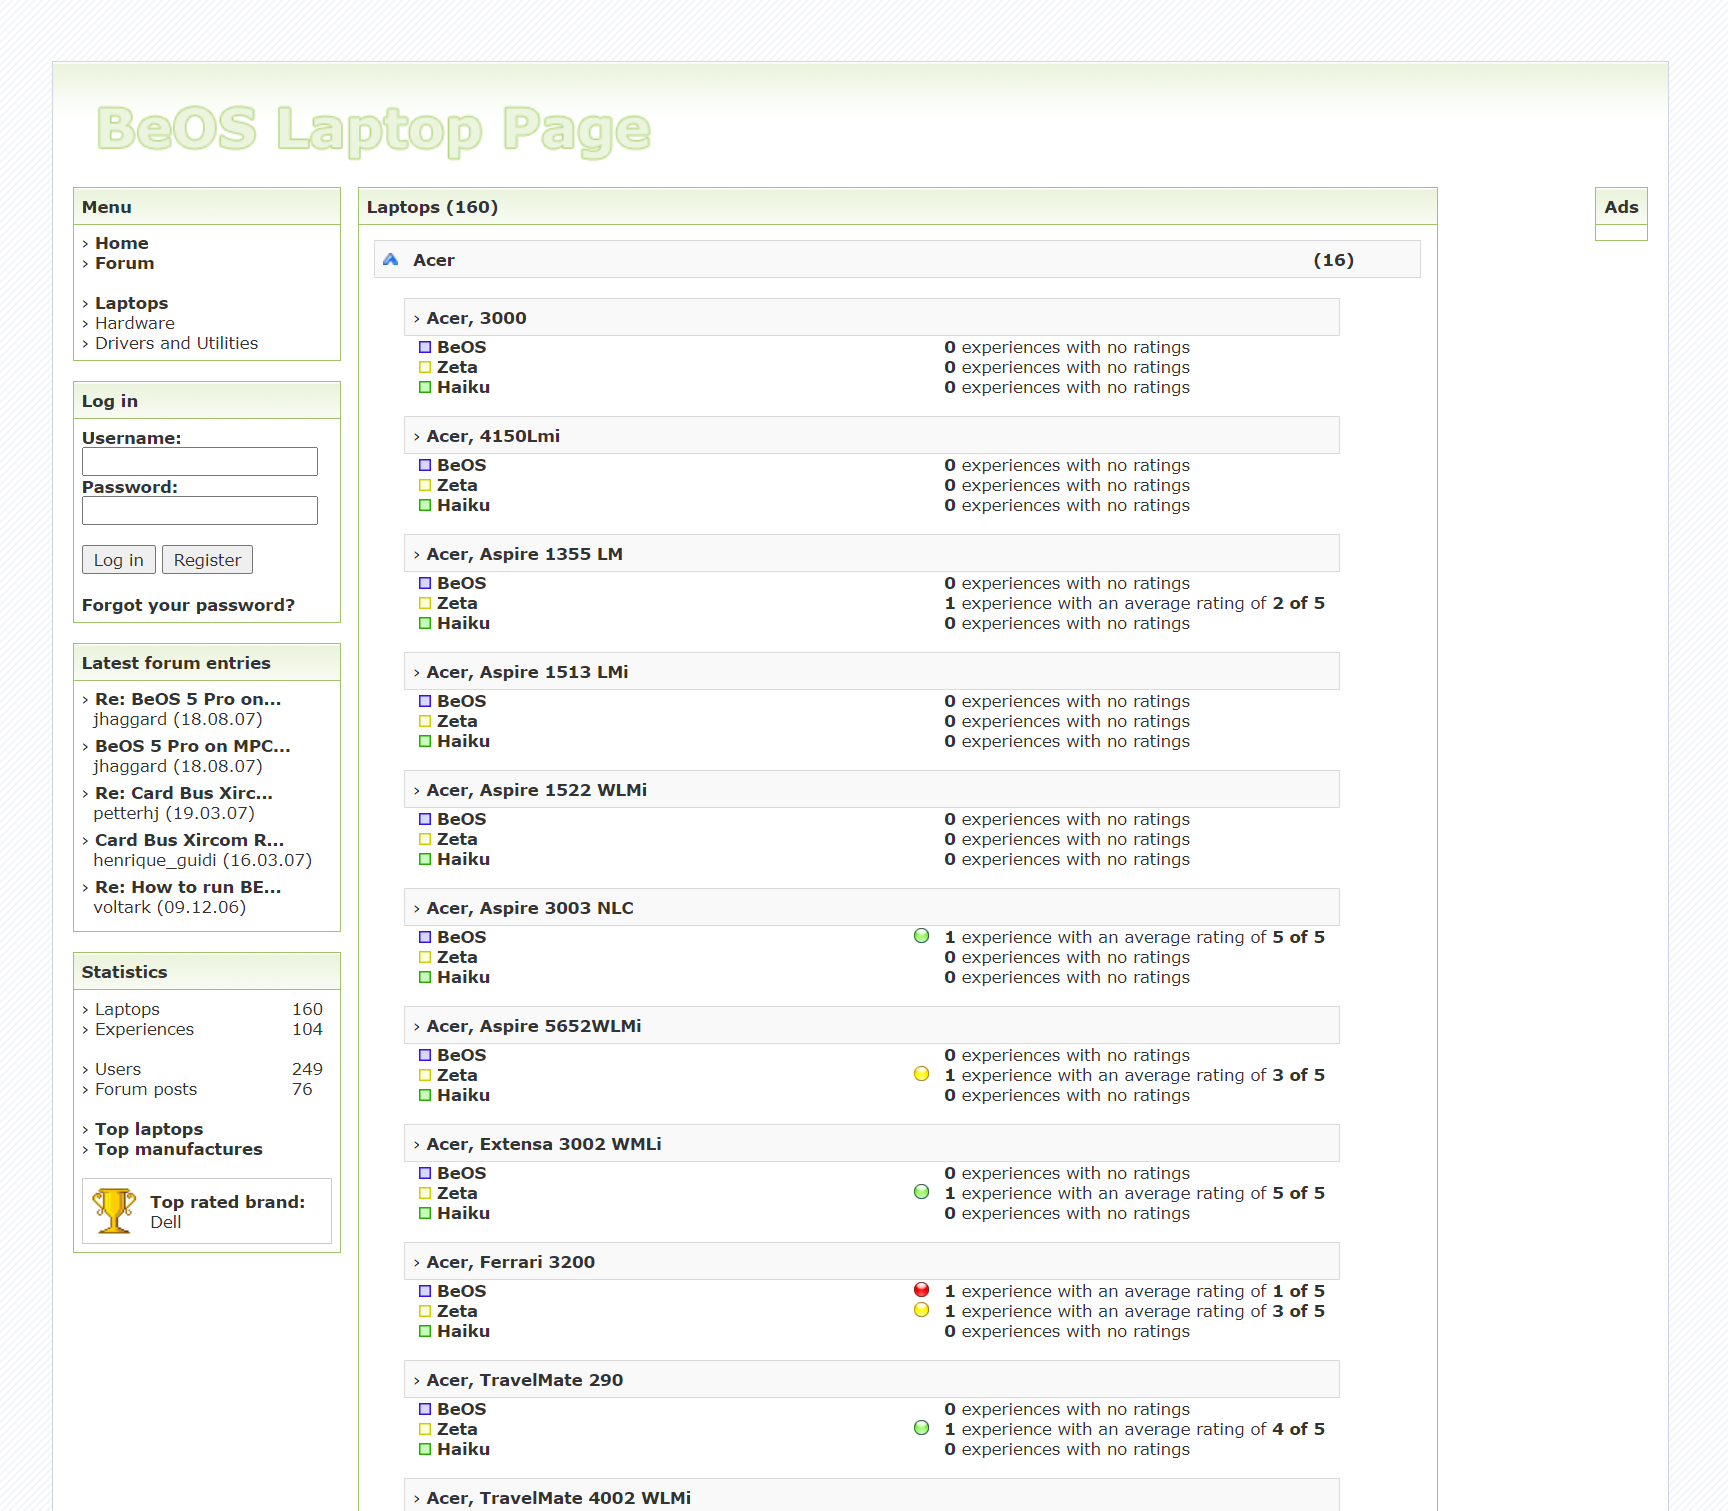
Task: Click the Log in button
Action: coord(118,560)
